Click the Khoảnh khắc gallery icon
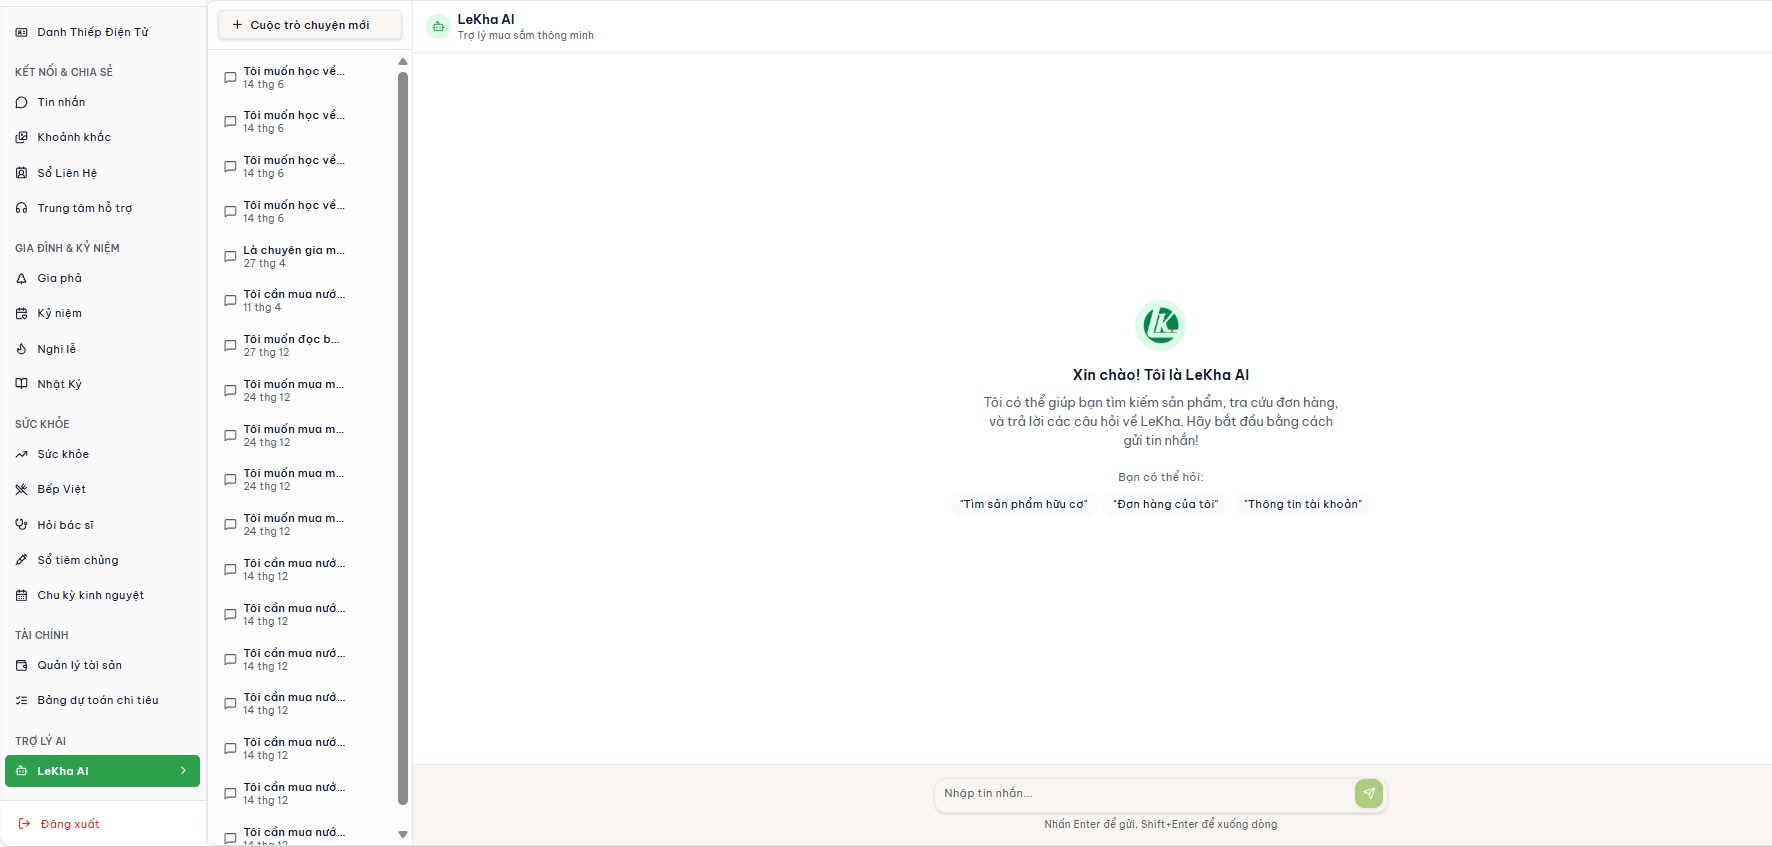 (22, 137)
